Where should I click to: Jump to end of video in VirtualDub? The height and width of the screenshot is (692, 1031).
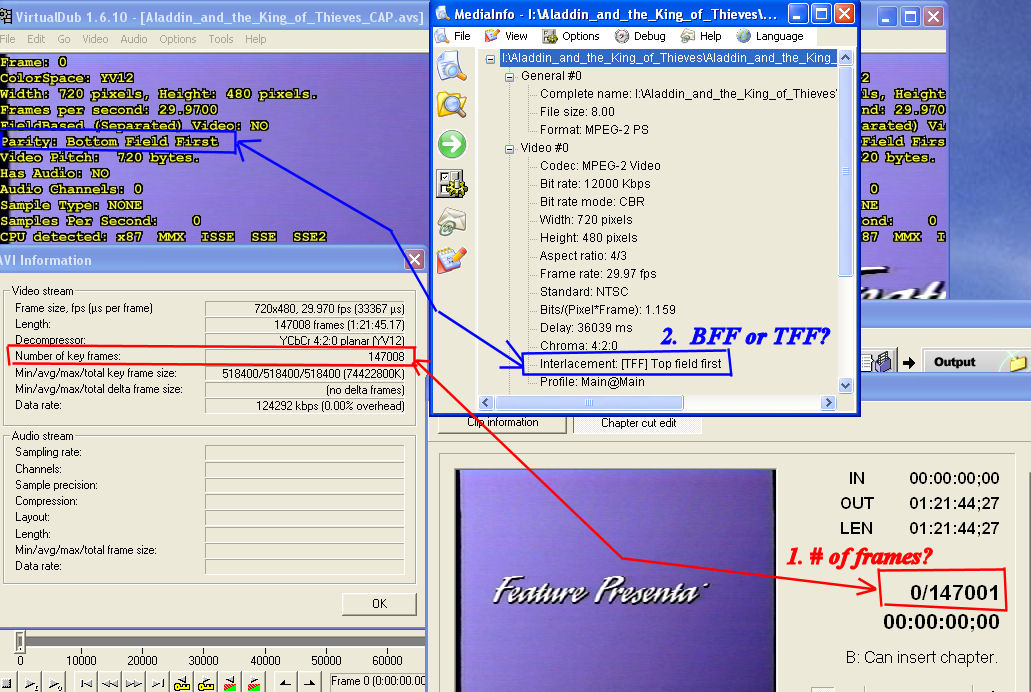(x=158, y=684)
